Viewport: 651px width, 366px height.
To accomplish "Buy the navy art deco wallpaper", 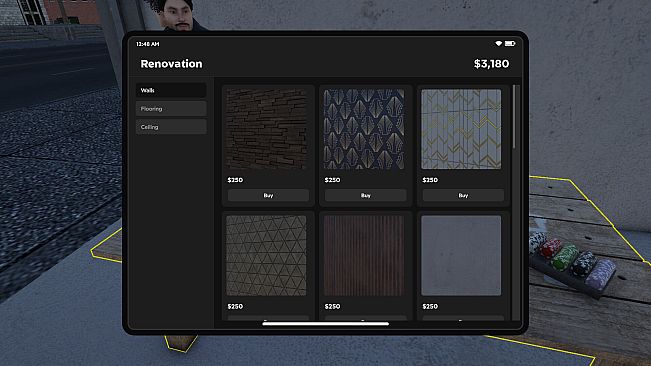I will coord(365,195).
